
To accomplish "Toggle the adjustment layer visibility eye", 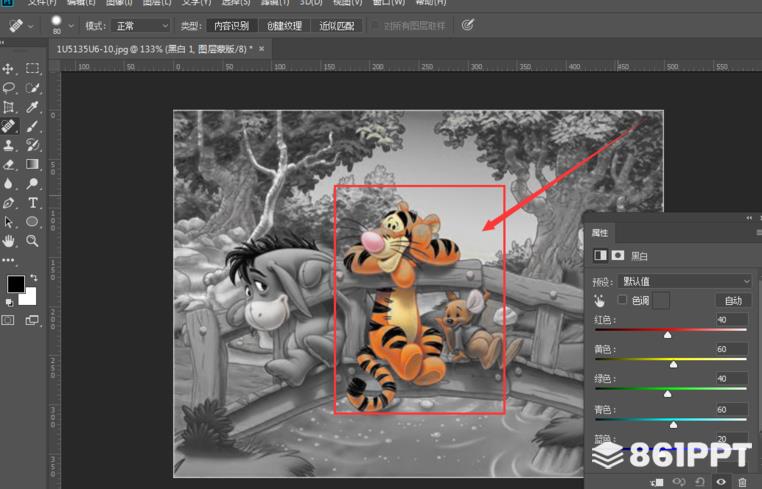I will pos(721,482).
